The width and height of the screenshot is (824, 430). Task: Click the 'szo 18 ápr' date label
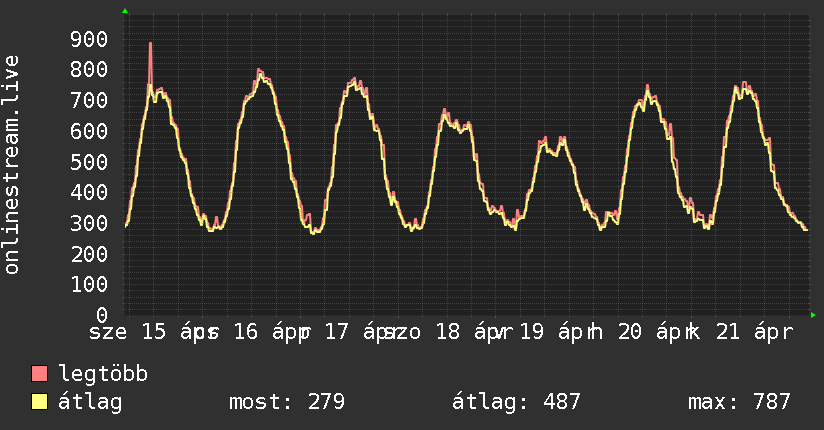click(448, 332)
